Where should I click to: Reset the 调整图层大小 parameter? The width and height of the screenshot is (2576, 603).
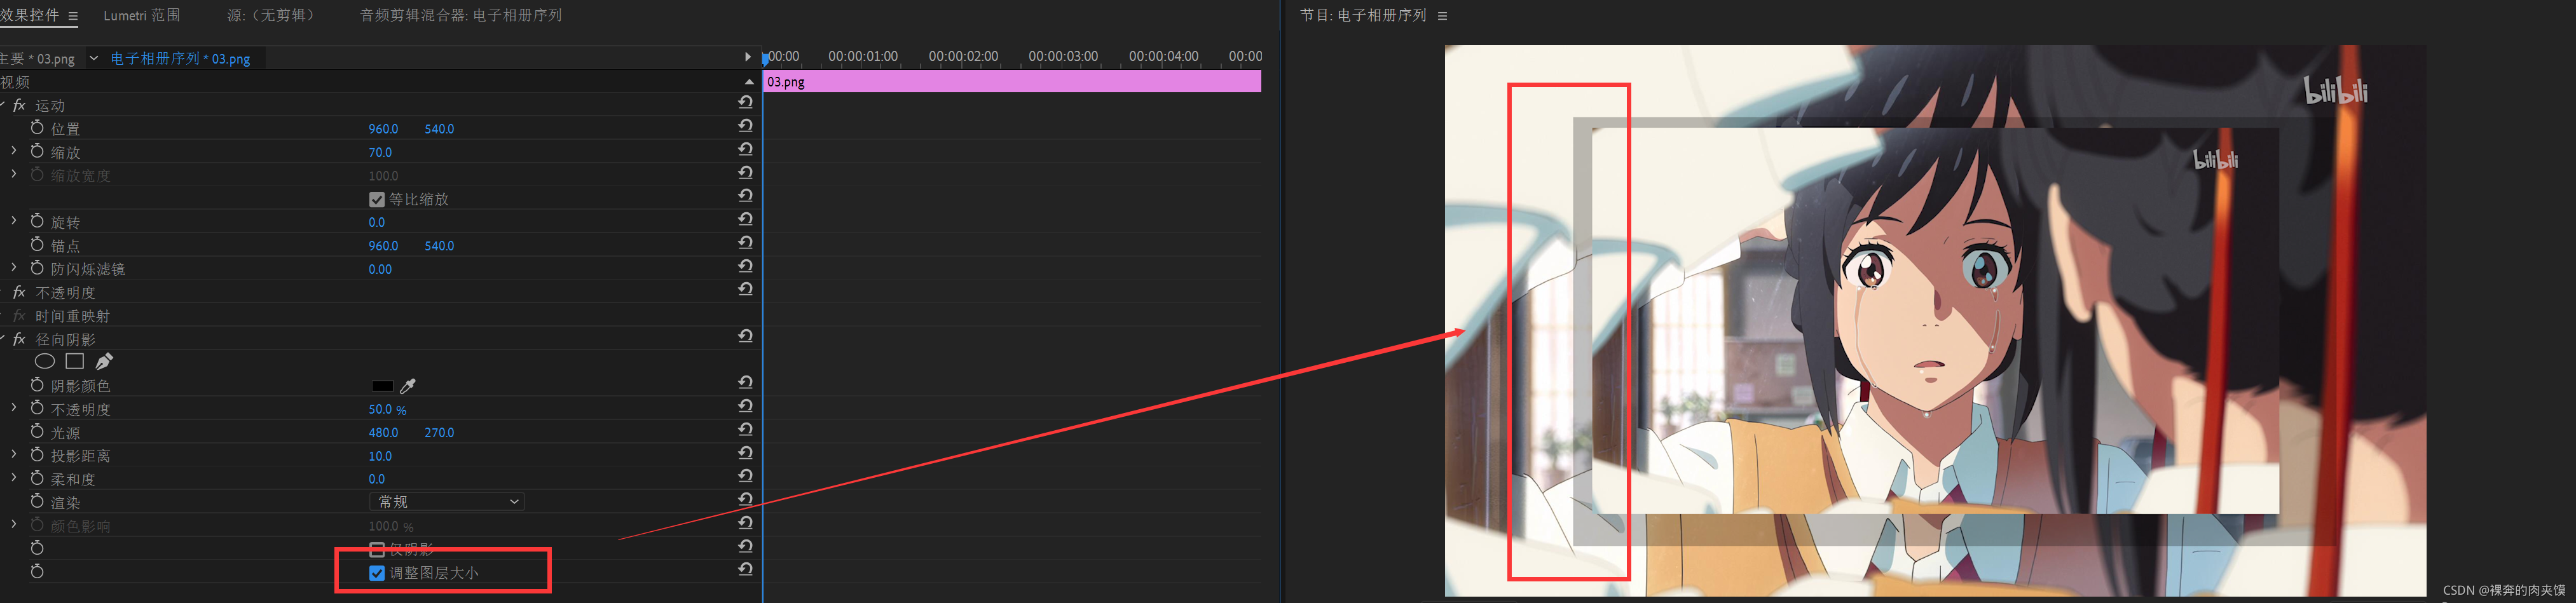coord(745,569)
